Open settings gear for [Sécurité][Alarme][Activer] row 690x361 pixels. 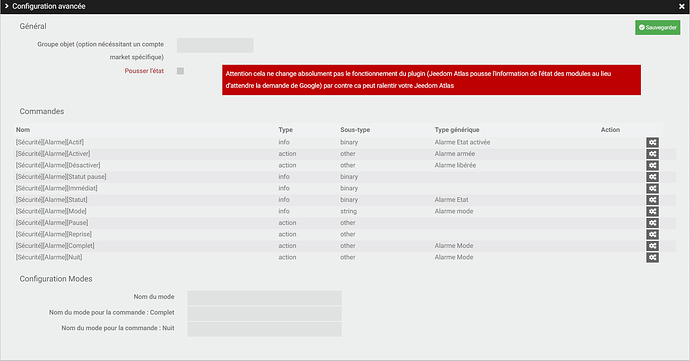(x=652, y=154)
